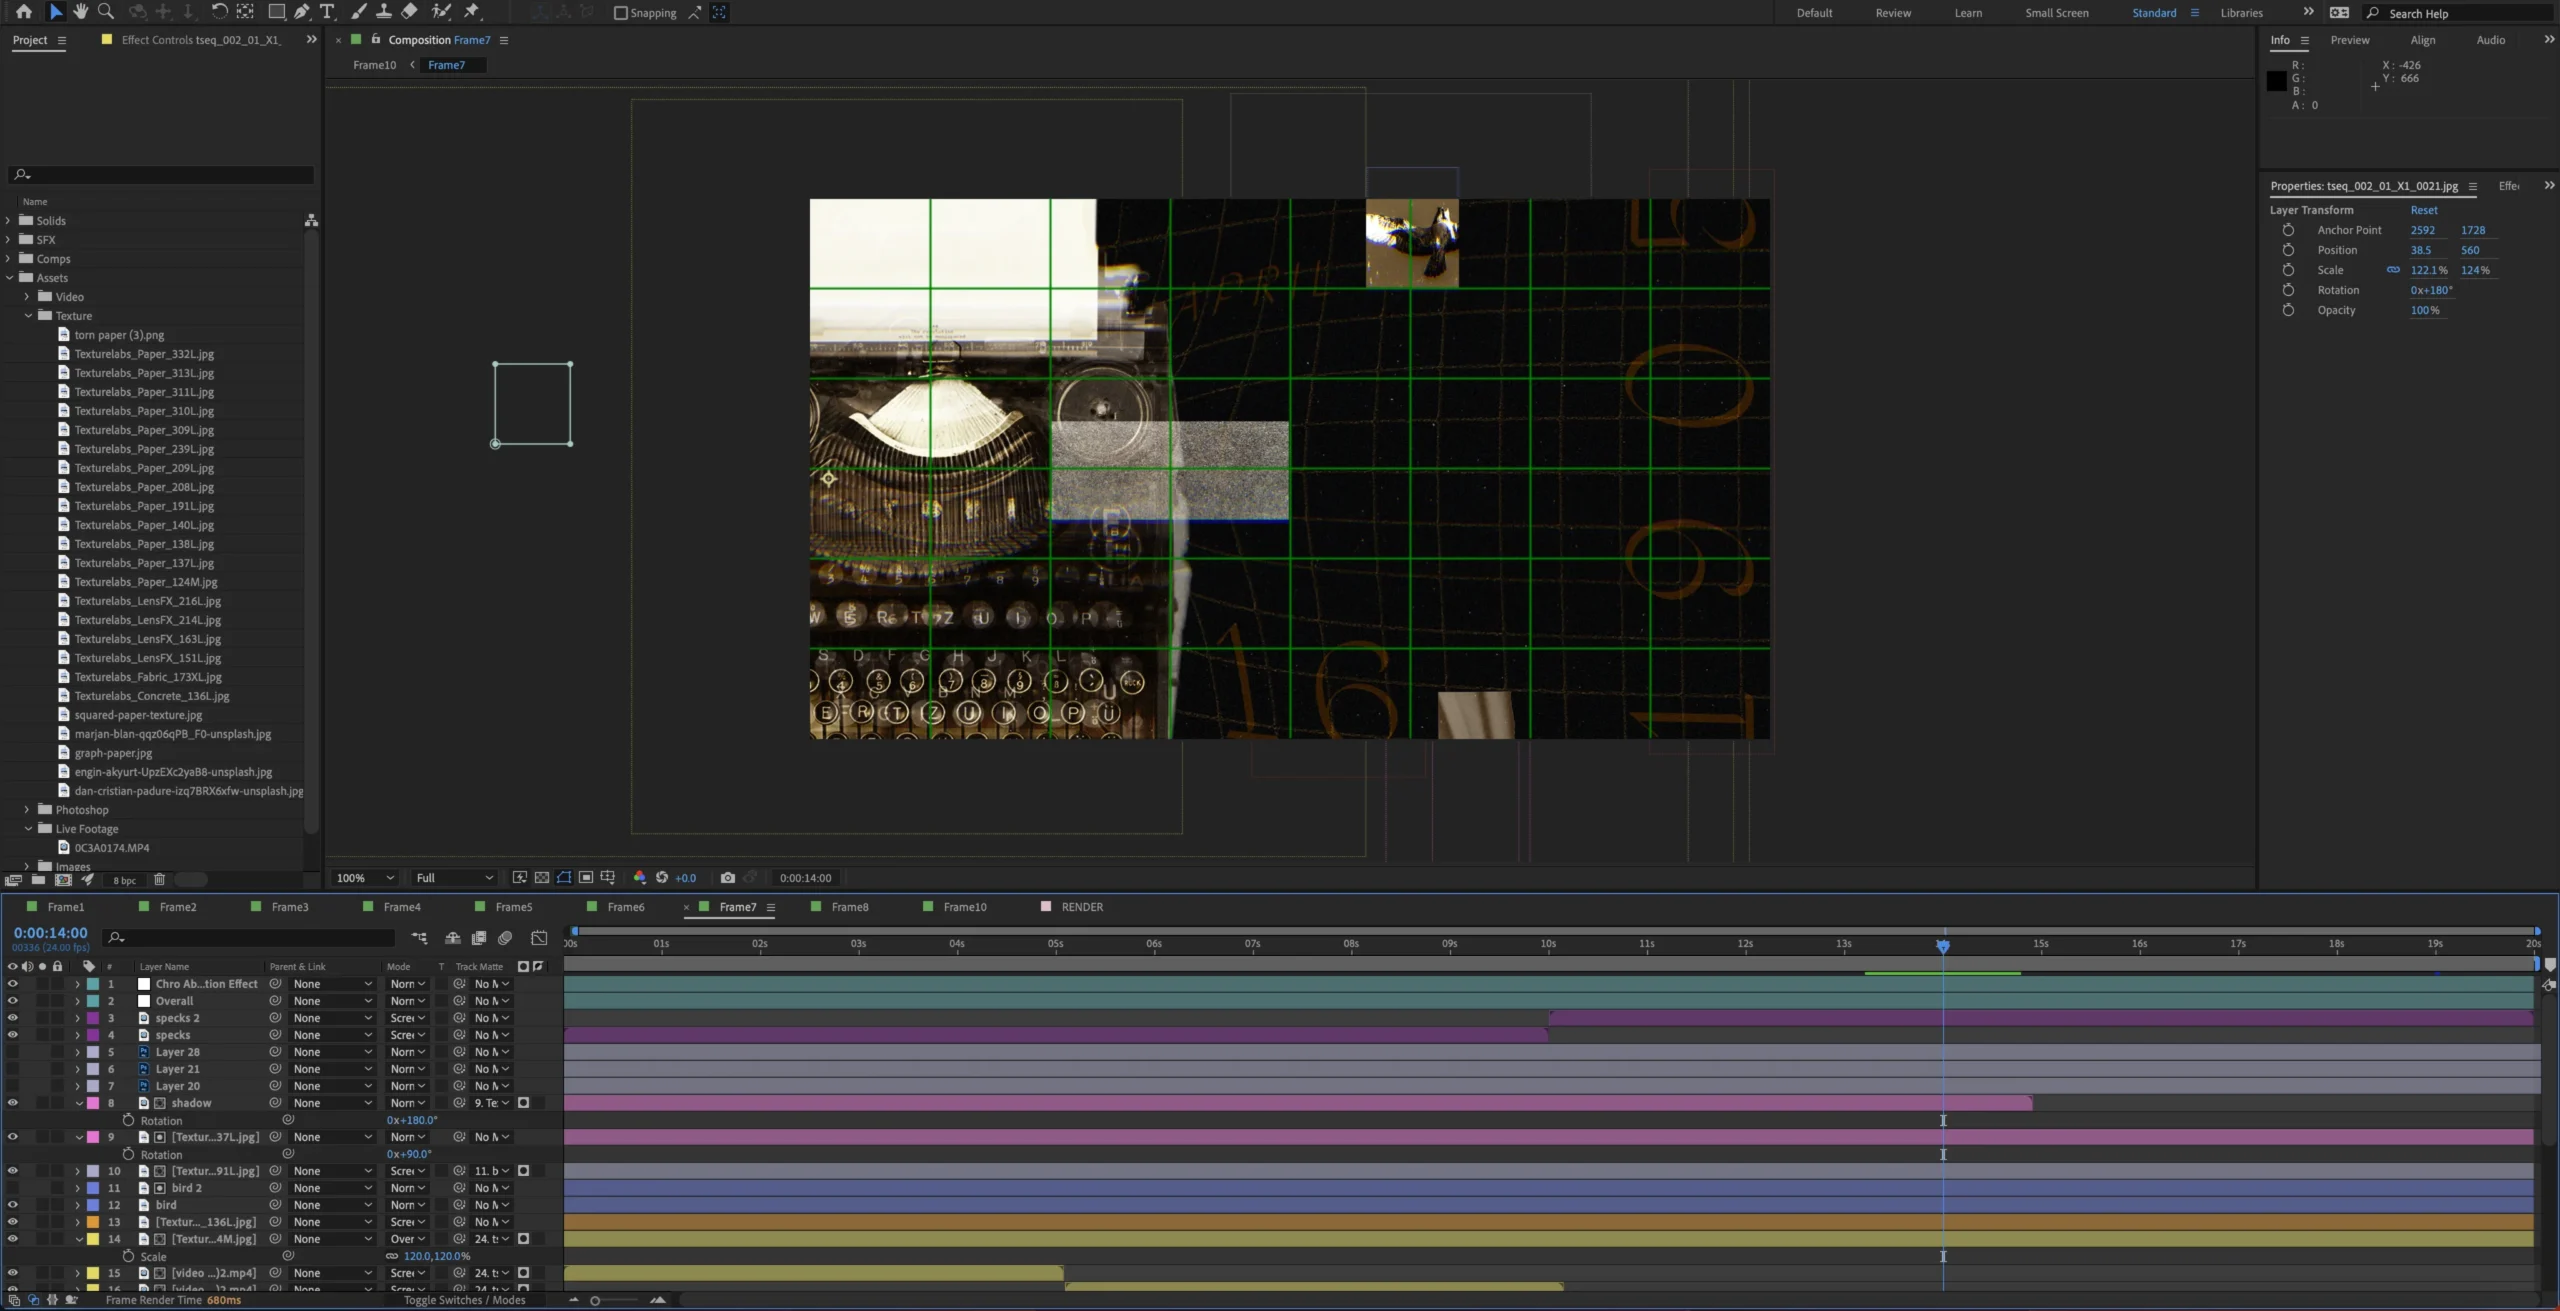Viewport: 2560px width, 1311px height.
Task: Toggle the transparency grid in viewer
Action: click(542, 878)
